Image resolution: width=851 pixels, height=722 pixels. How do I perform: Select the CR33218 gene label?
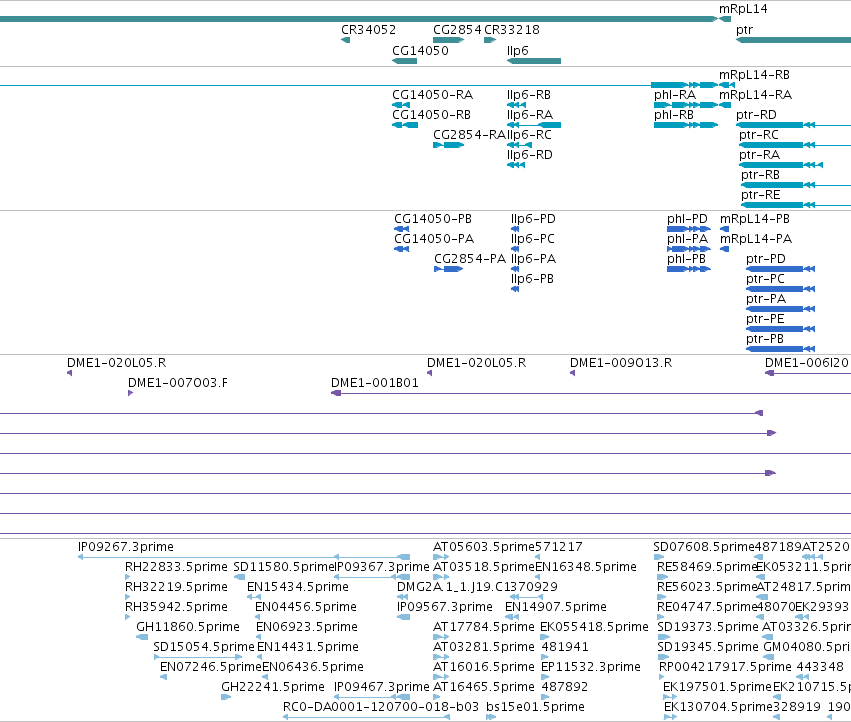pyautogui.click(x=512, y=30)
